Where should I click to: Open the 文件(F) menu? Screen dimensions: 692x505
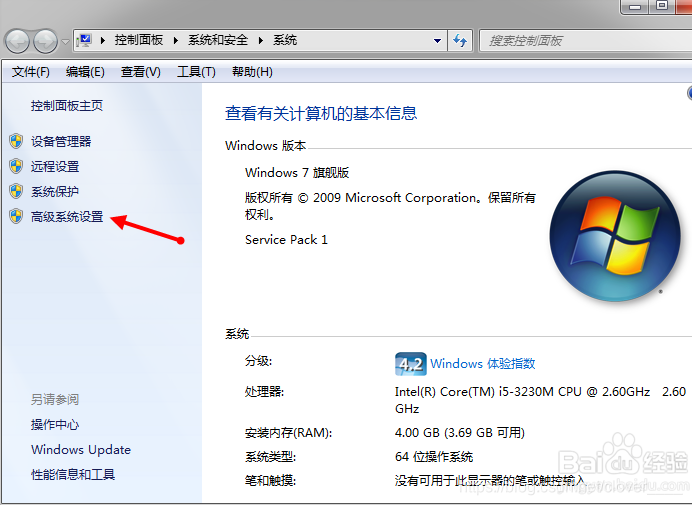point(30,72)
